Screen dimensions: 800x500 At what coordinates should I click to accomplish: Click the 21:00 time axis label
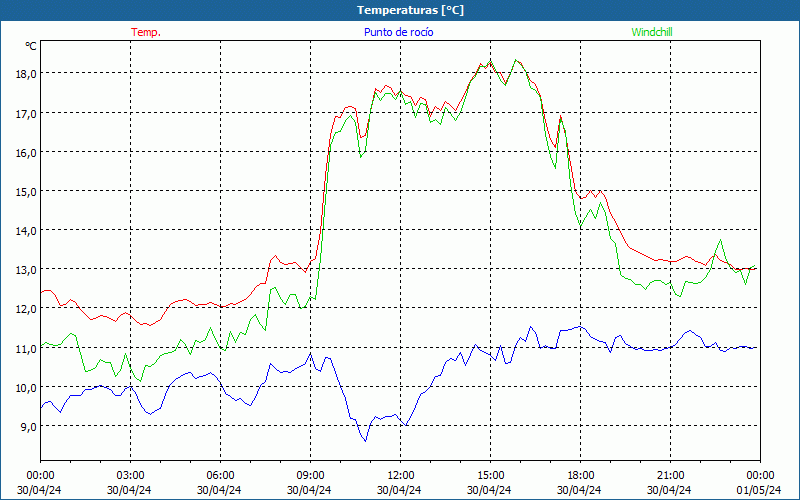tap(670, 476)
